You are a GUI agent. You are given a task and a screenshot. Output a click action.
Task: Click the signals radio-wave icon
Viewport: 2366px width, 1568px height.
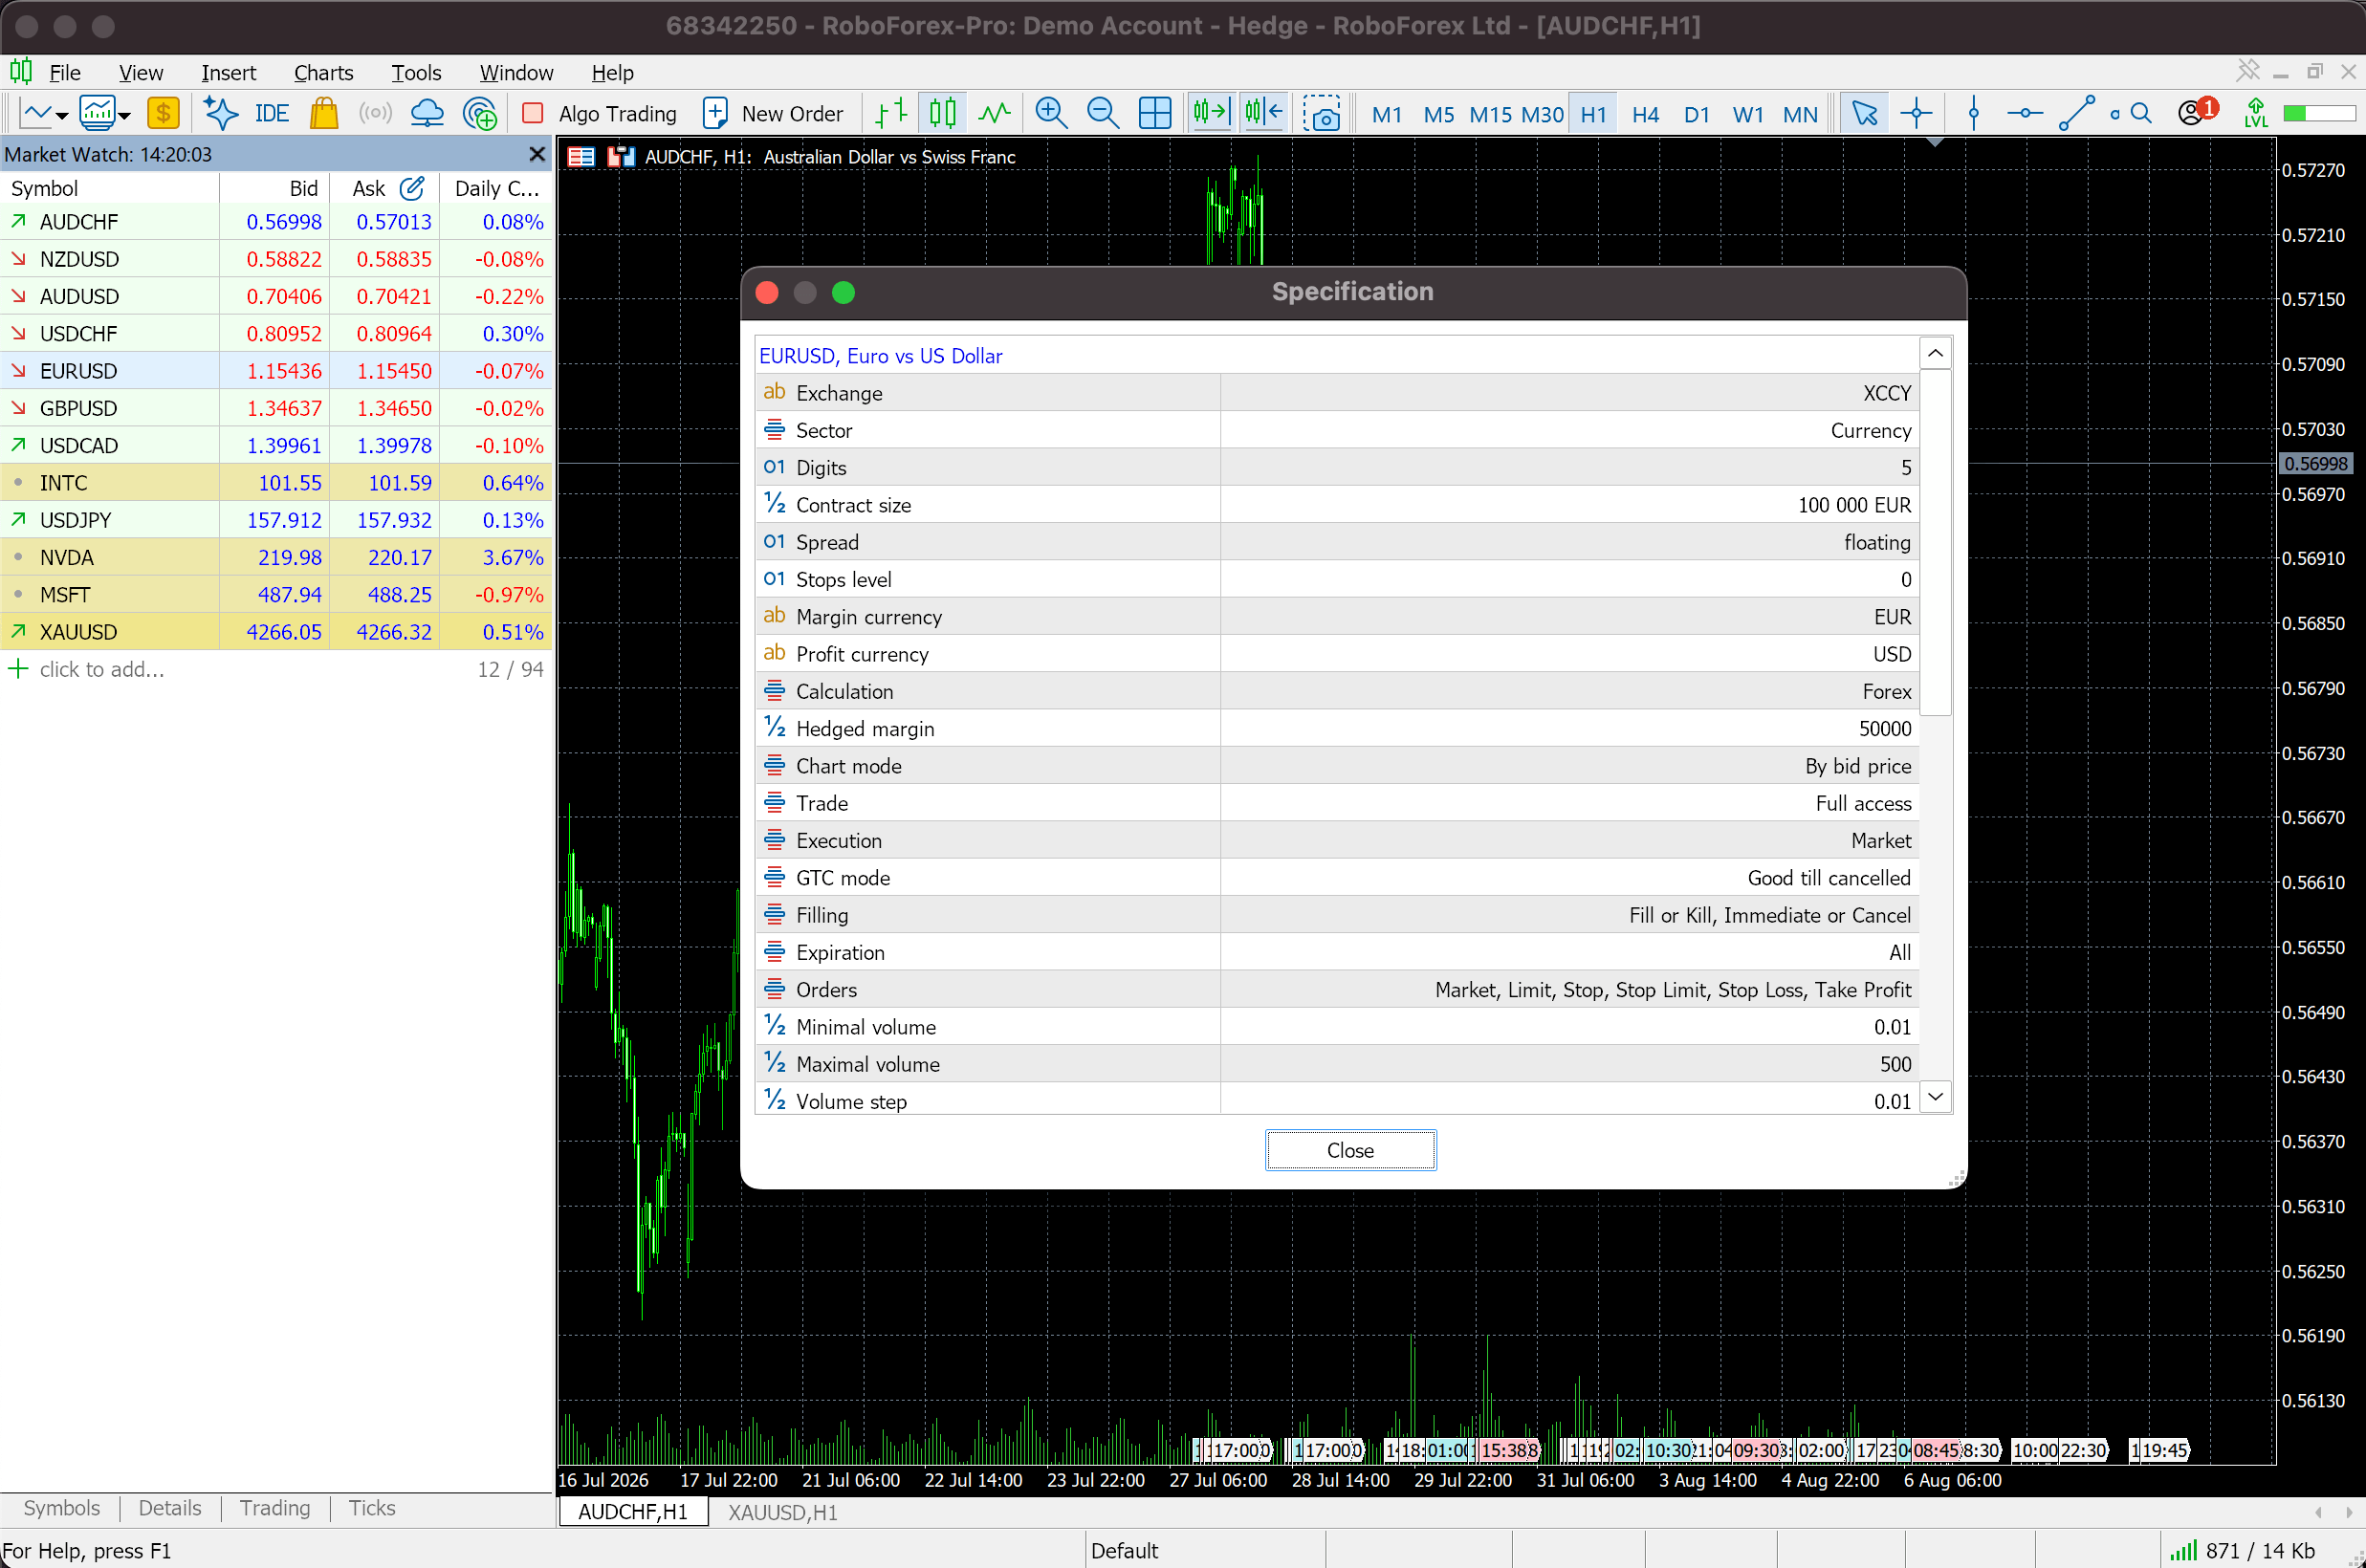(376, 113)
